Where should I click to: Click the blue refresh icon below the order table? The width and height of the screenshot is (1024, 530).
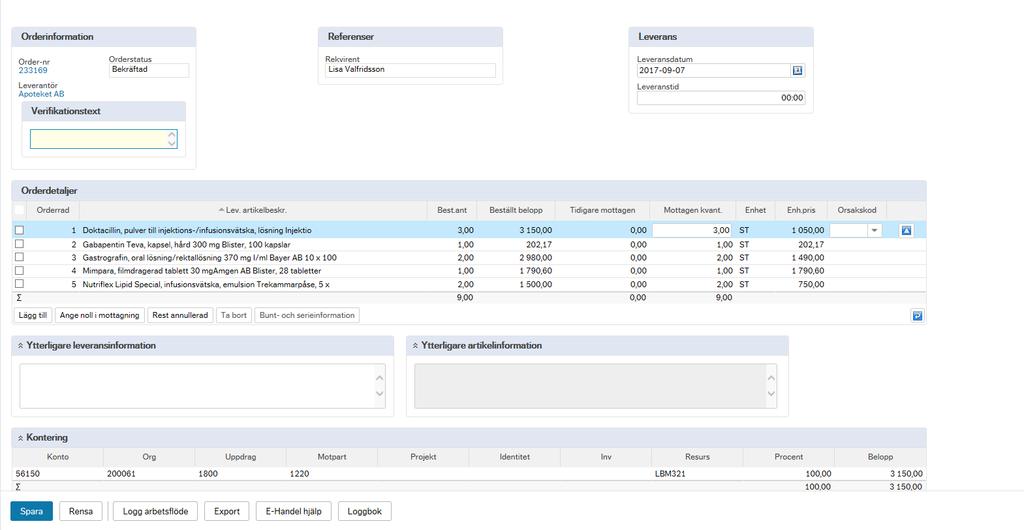[917, 316]
